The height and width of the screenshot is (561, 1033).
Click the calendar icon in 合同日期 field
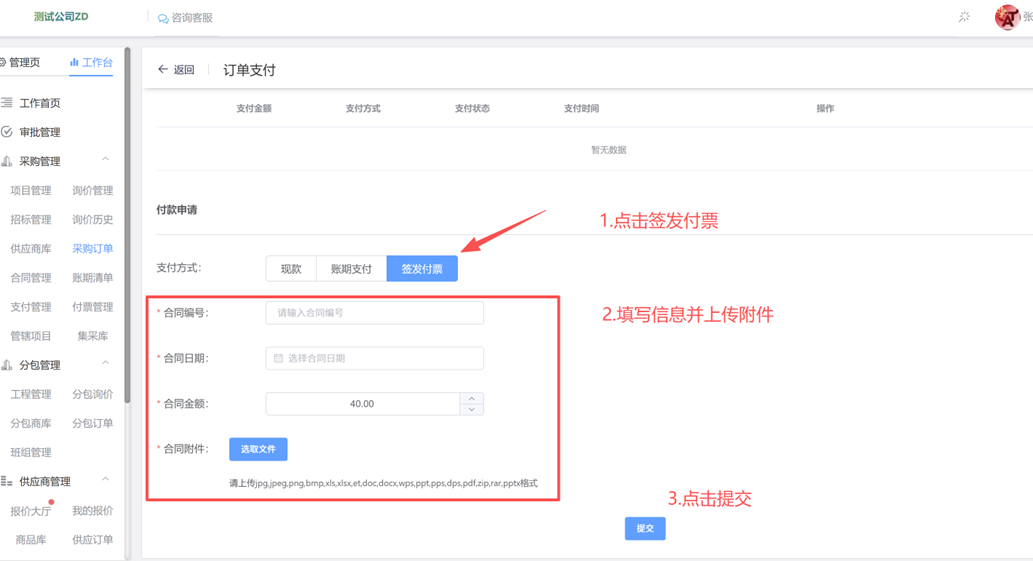pos(279,358)
